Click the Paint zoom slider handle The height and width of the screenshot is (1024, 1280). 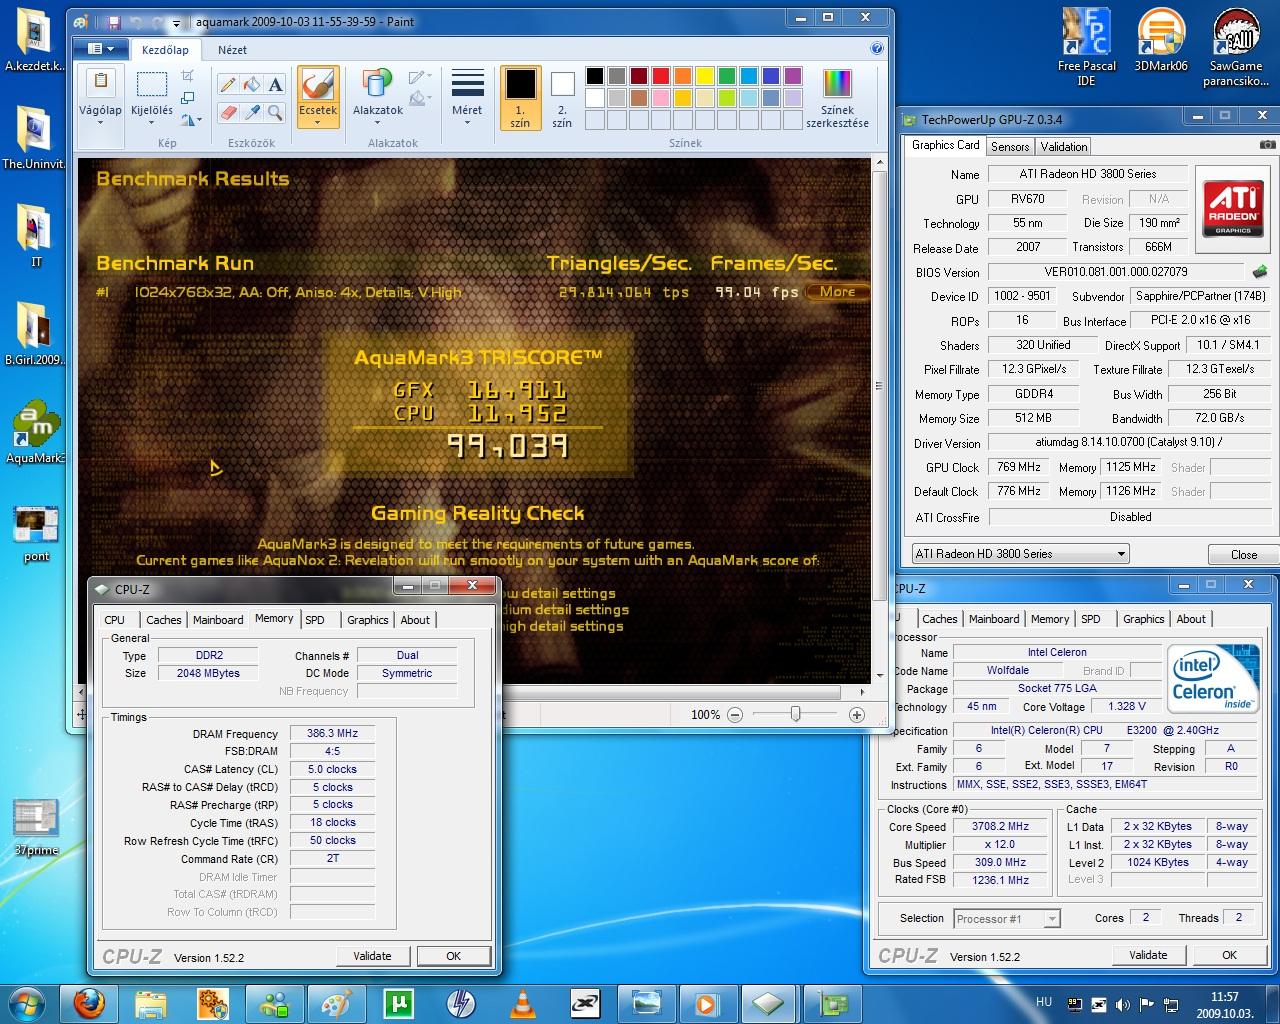pyautogui.click(x=795, y=714)
